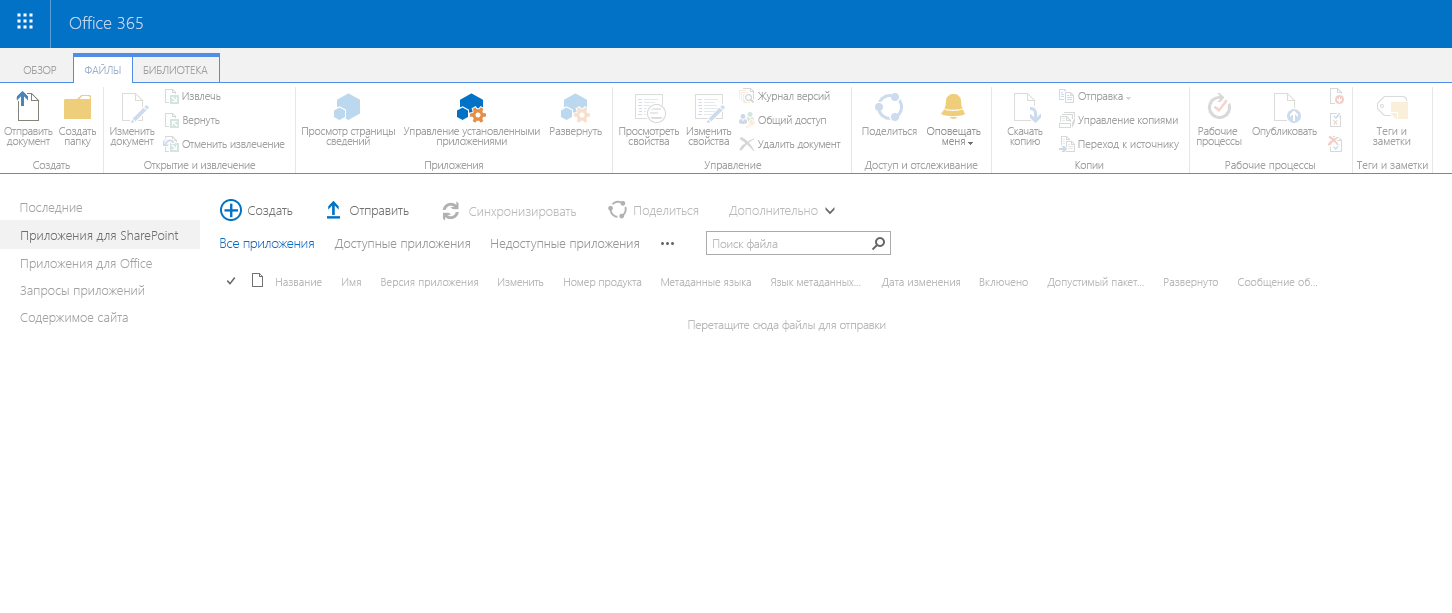Viewport: 1452px width, 613px height.
Task: Click Общий доступ in ribbon
Action: point(783,120)
